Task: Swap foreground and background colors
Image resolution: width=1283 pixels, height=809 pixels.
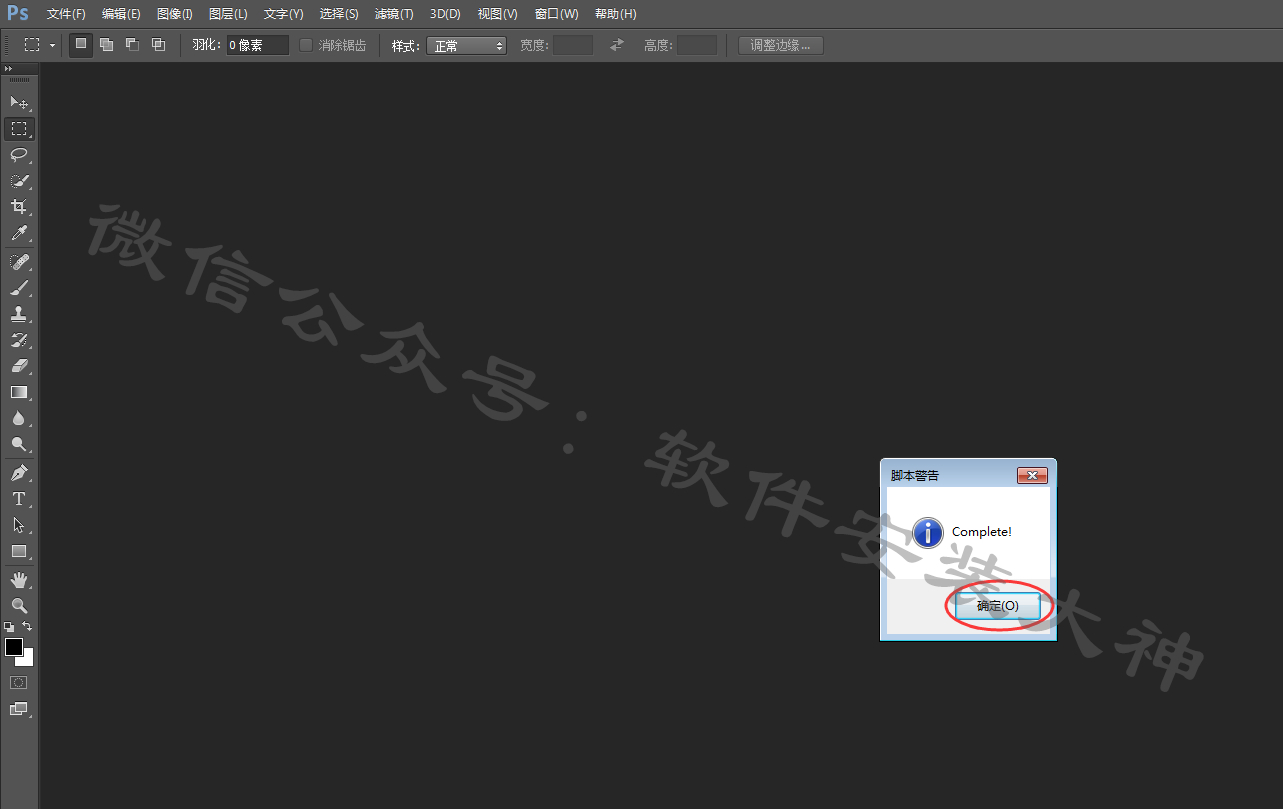Action: pyautogui.click(x=27, y=626)
